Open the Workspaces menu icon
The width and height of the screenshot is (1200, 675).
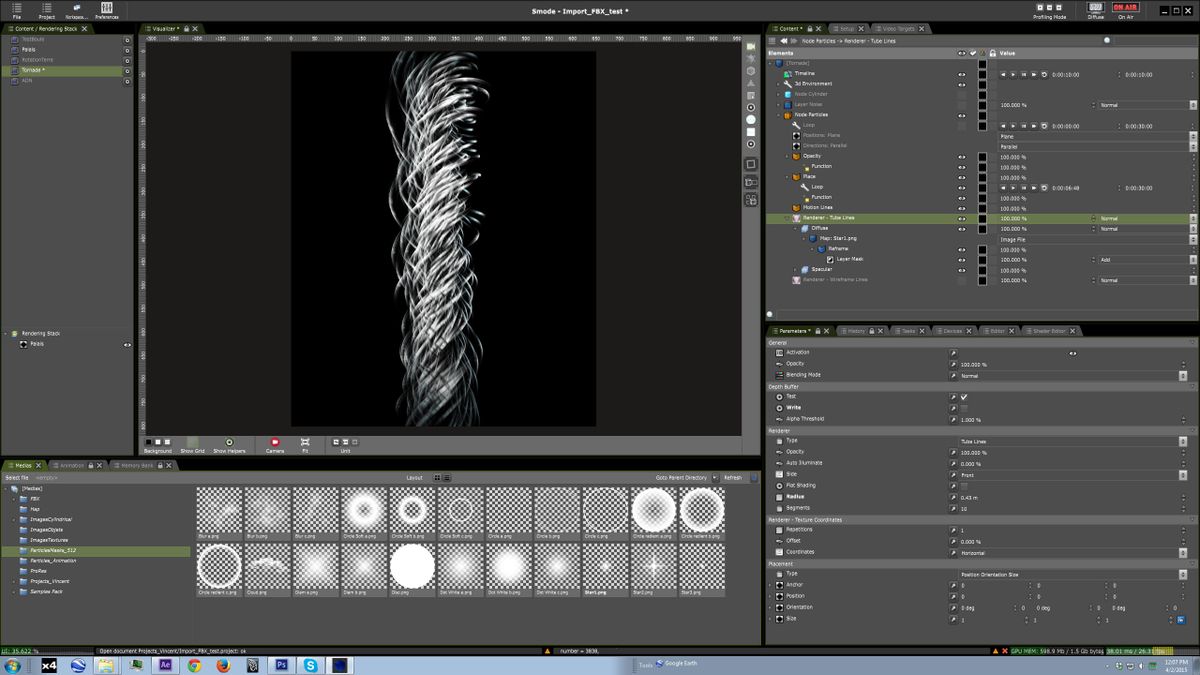(77, 8)
